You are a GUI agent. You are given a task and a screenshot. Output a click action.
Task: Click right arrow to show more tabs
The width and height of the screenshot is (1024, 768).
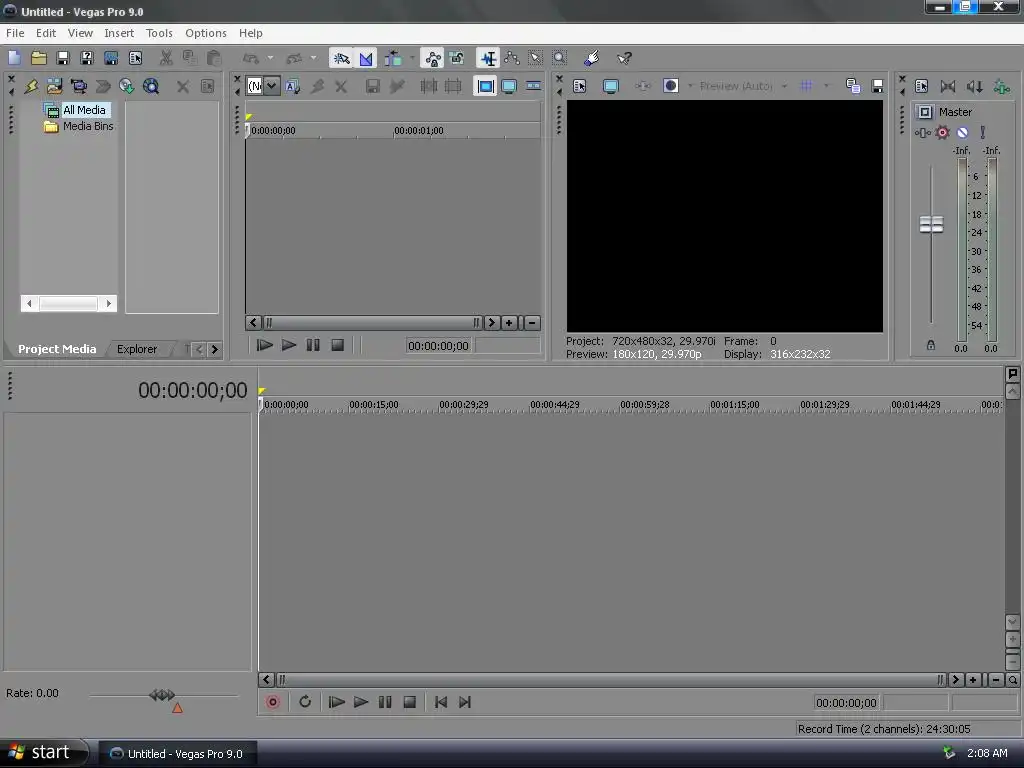pos(214,349)
